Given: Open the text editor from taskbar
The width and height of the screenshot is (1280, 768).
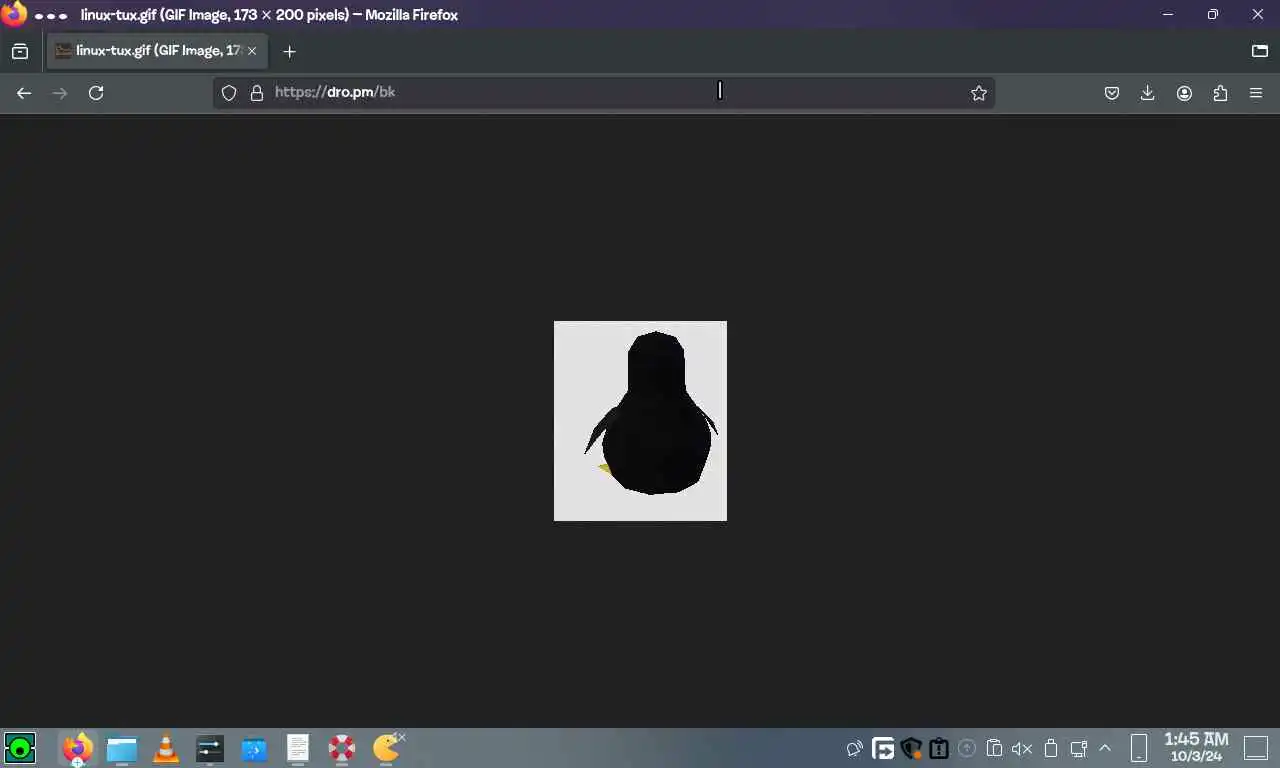Looking at the screenshot, I should tap(298, 748).
